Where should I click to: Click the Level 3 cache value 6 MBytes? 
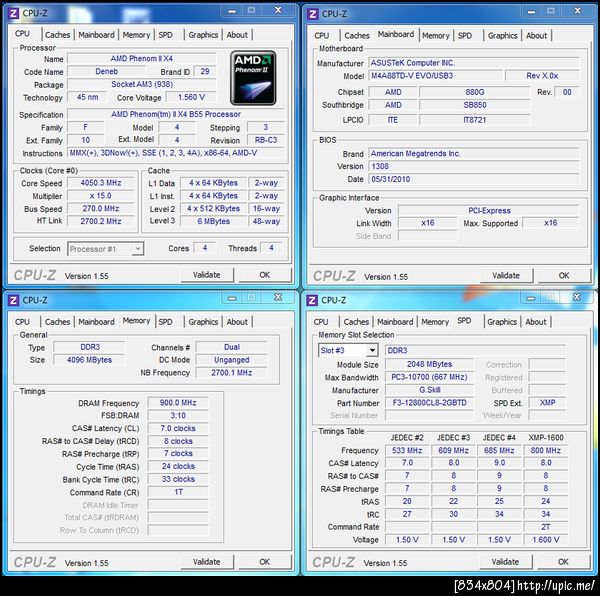tap(214, 221)
